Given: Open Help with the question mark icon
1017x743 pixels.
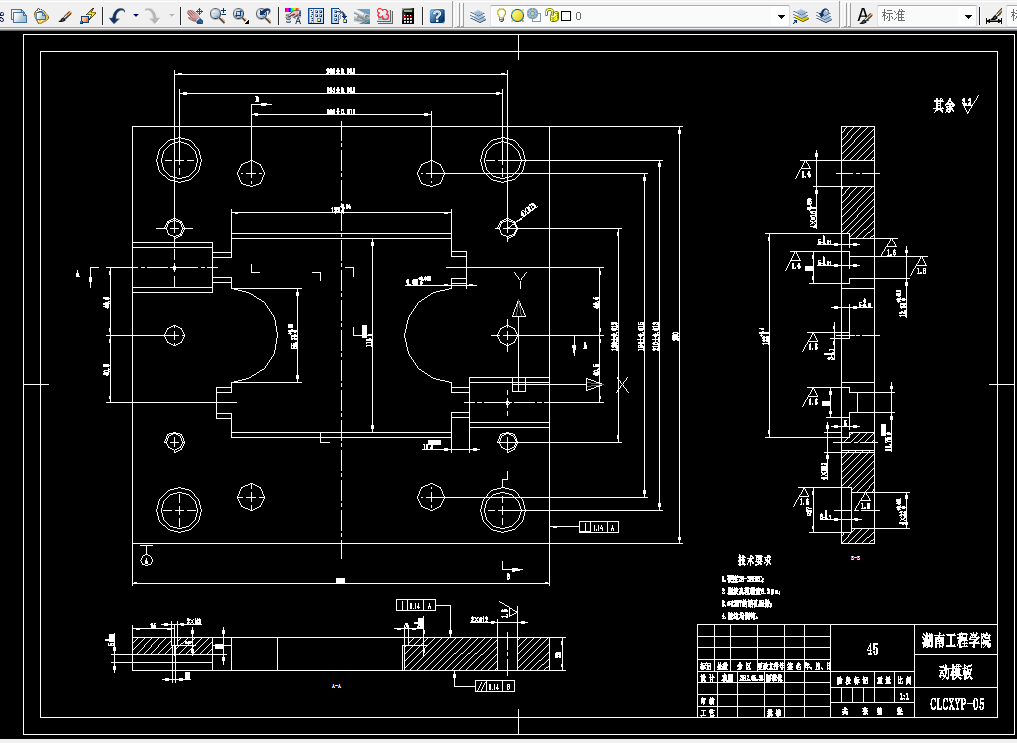Looking at the screenshot, I should coord(438,16).
